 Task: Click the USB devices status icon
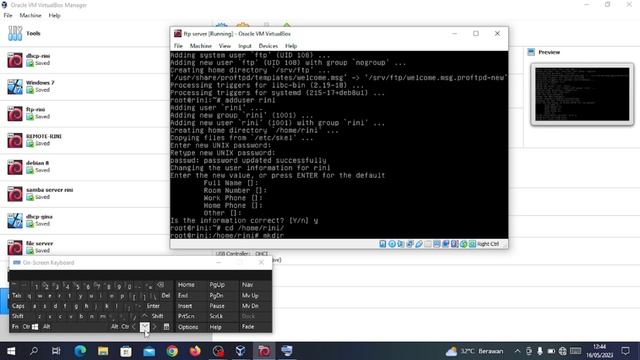point(419,244)
